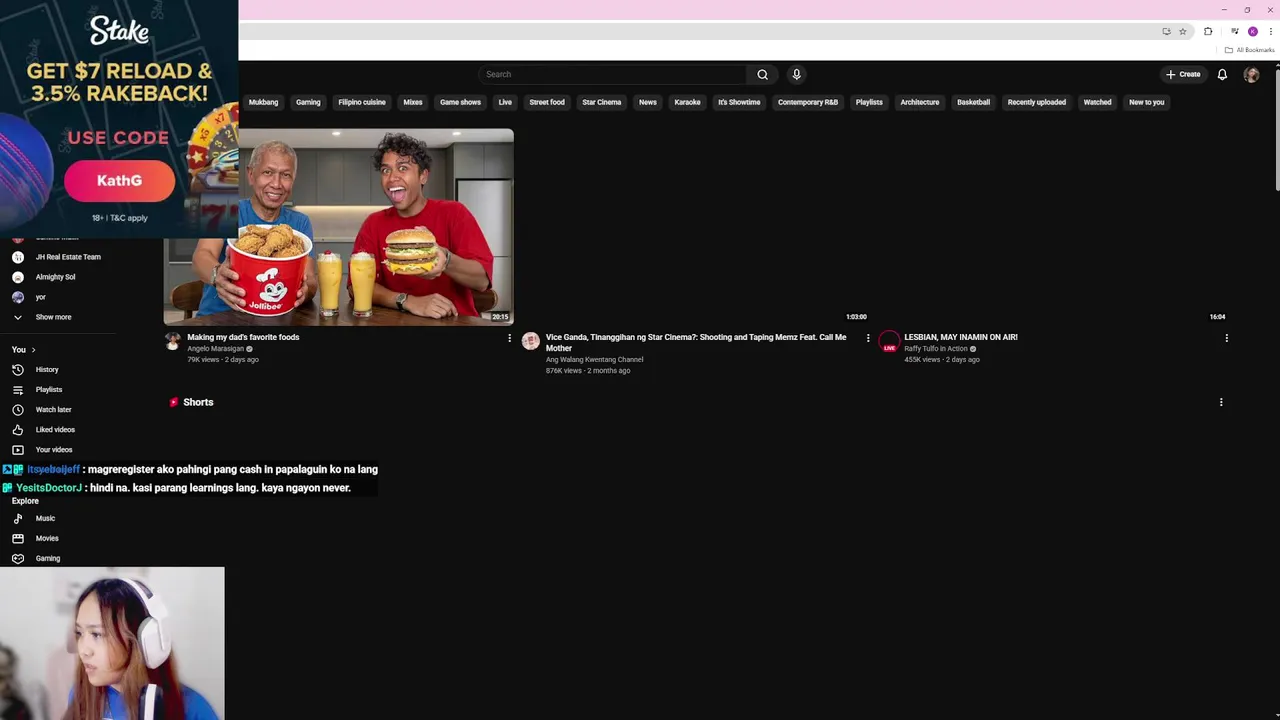Click the Watch later clock icon

pyautogui.click(x=17, y=409)
